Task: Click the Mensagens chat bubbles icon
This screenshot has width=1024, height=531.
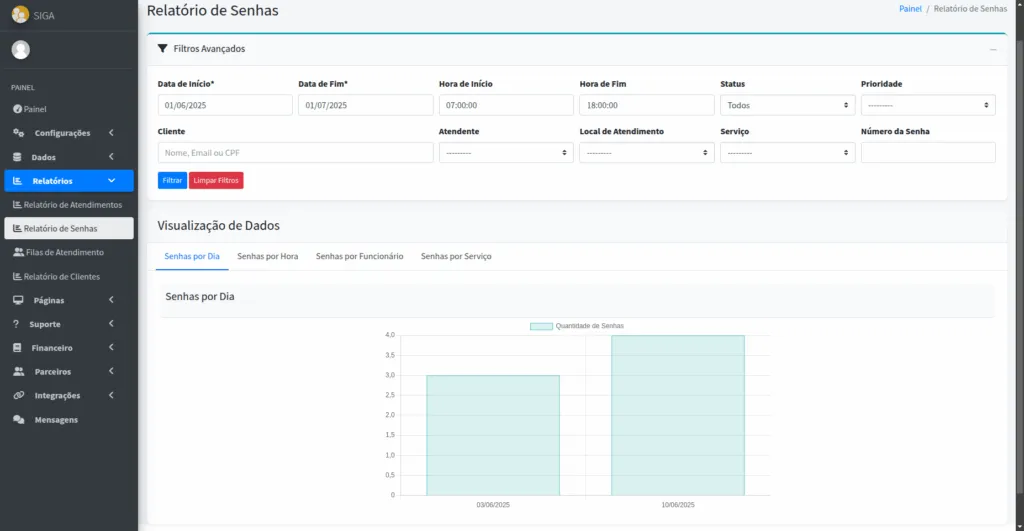Action: pos(18,420)
